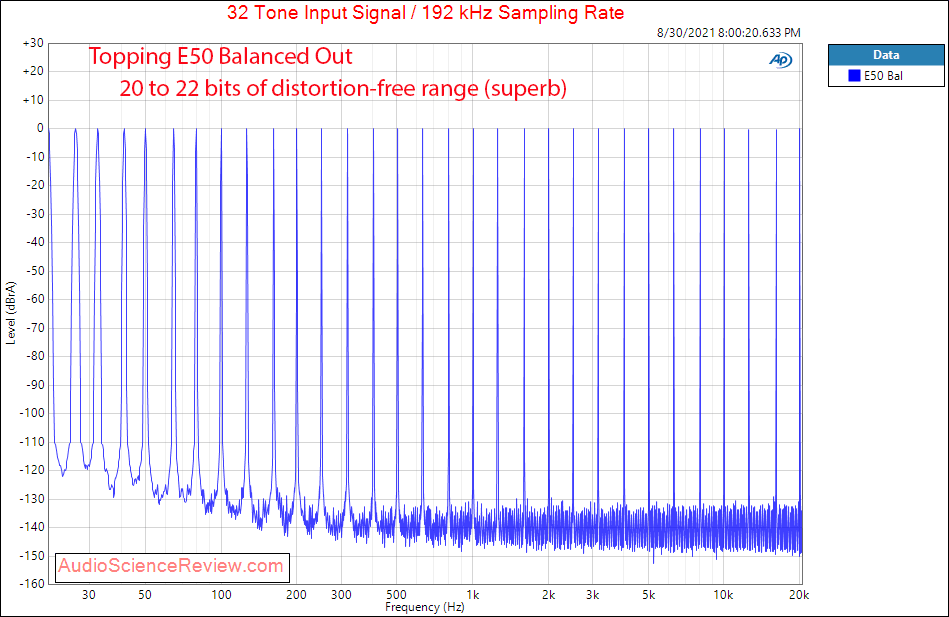Click the "Data" legend header
This screenshot has width=949, height=617.
[886, 54]
